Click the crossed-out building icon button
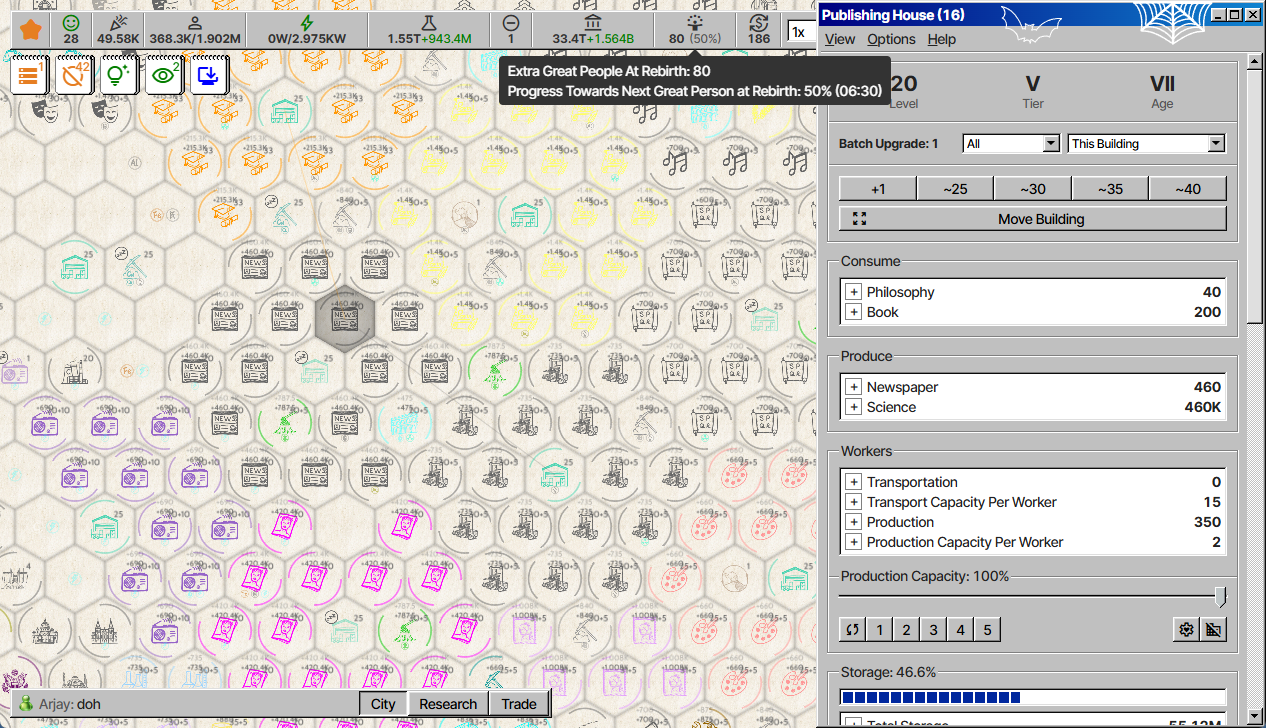 coord(1213,630)
